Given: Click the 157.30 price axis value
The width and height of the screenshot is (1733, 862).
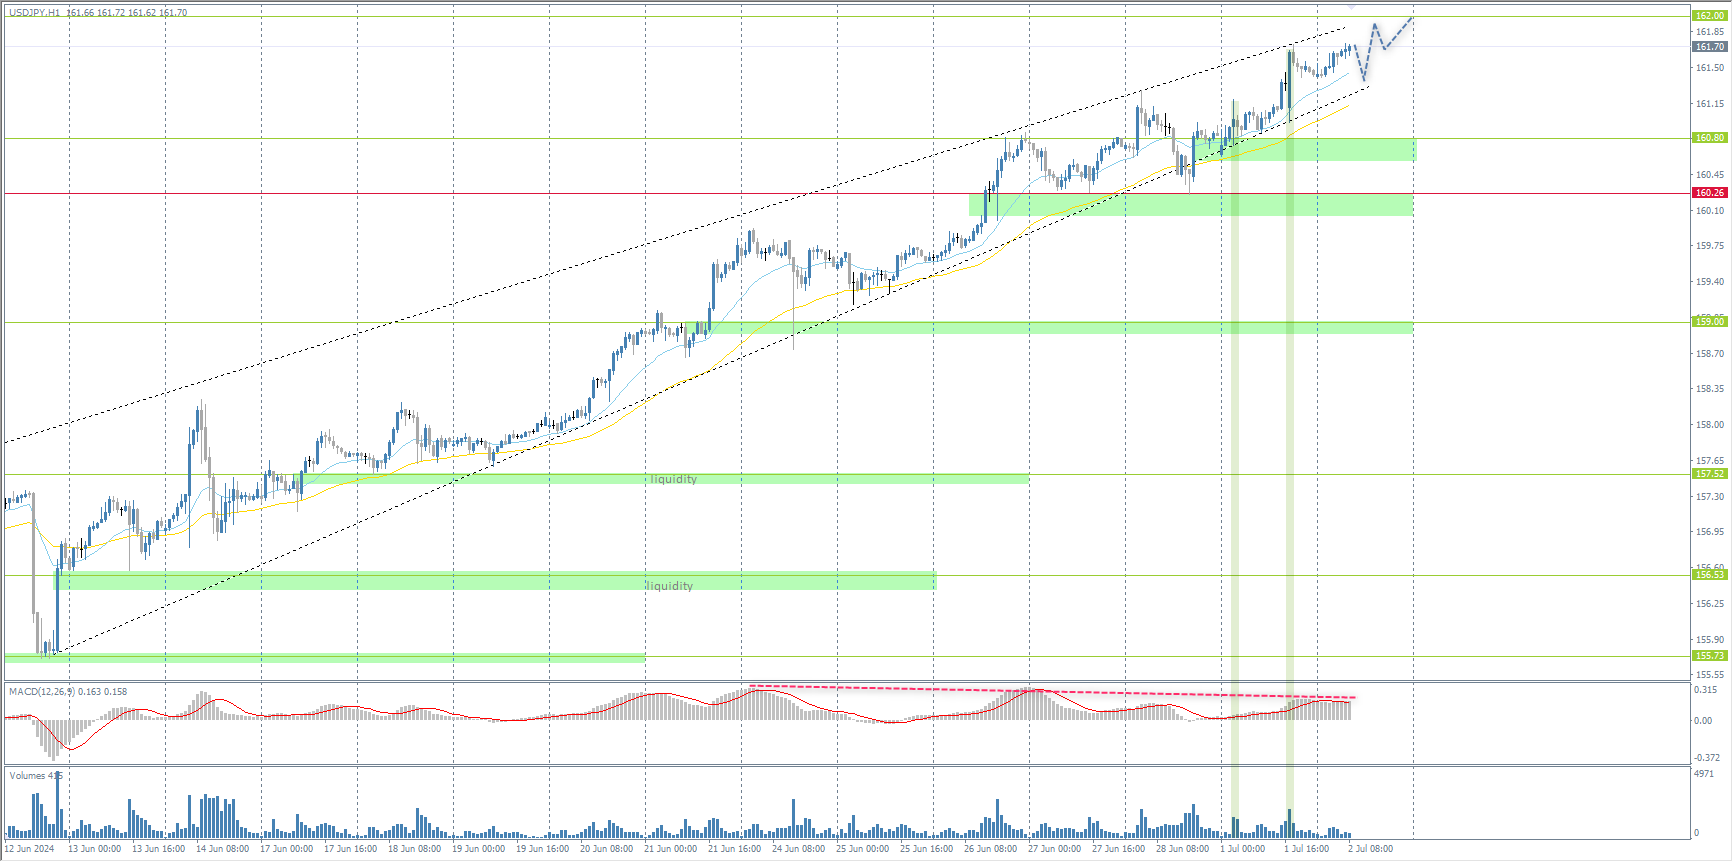Looking at the screenshot, I should (x=1710, y=497).
